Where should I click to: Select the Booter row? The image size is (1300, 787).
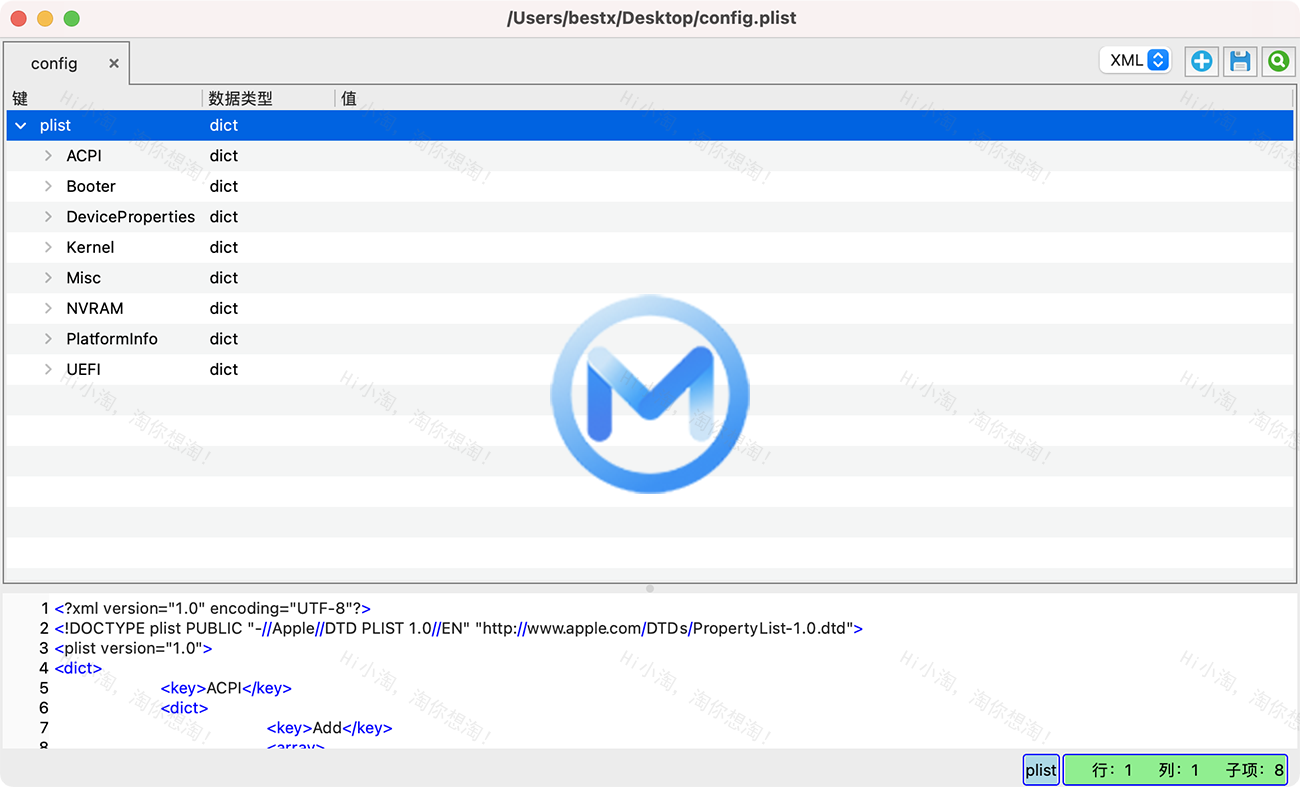pos(91,186)
